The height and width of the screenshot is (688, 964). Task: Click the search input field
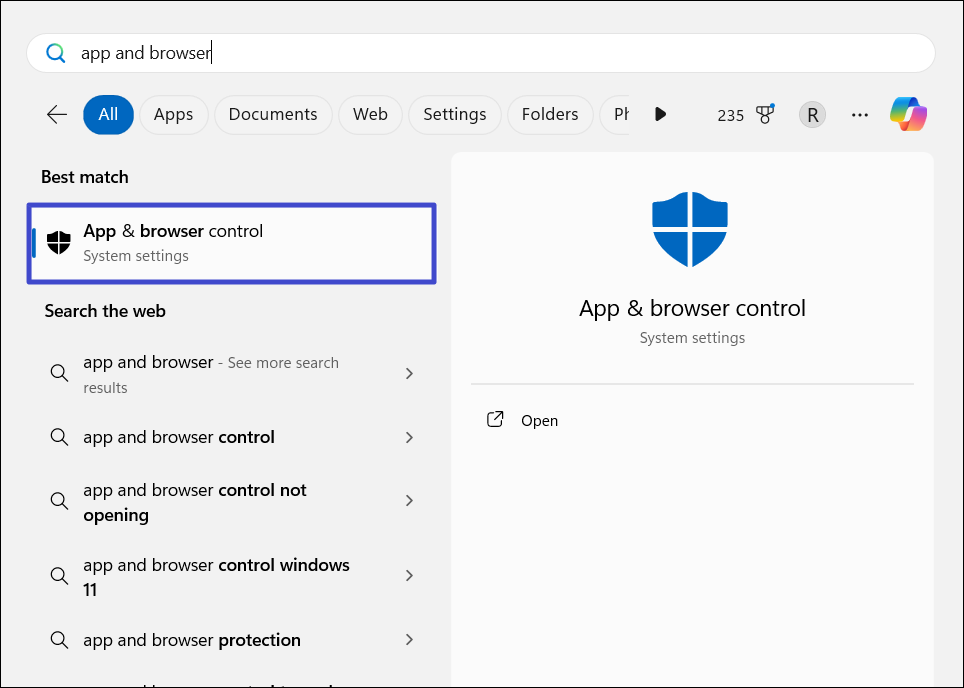pyautogui.click(x=481, y=53)
